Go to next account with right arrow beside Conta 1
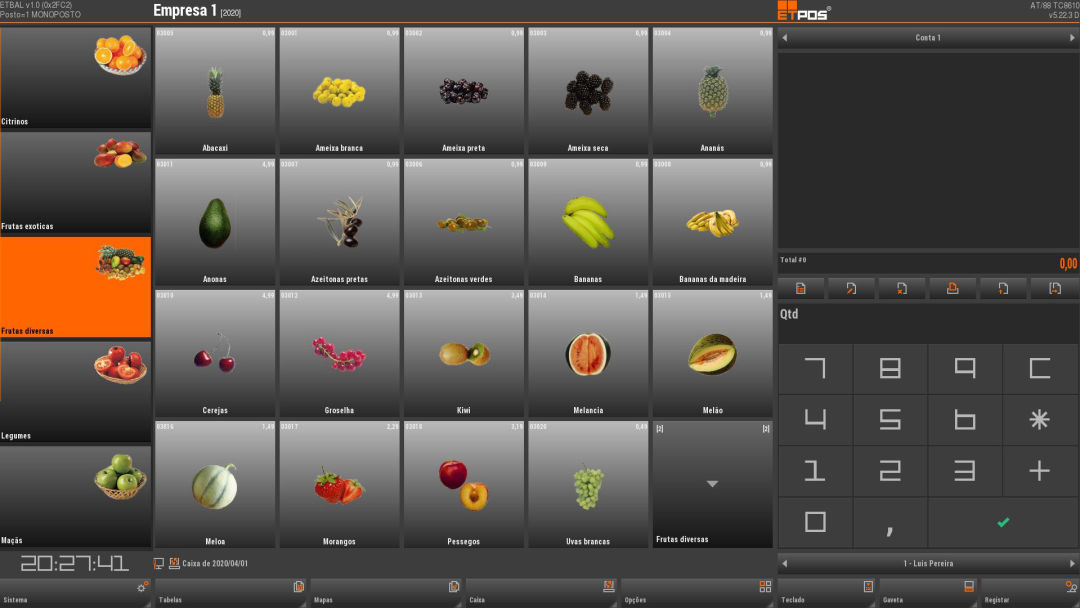The image size is (1080, 608). click(1072, 38)
